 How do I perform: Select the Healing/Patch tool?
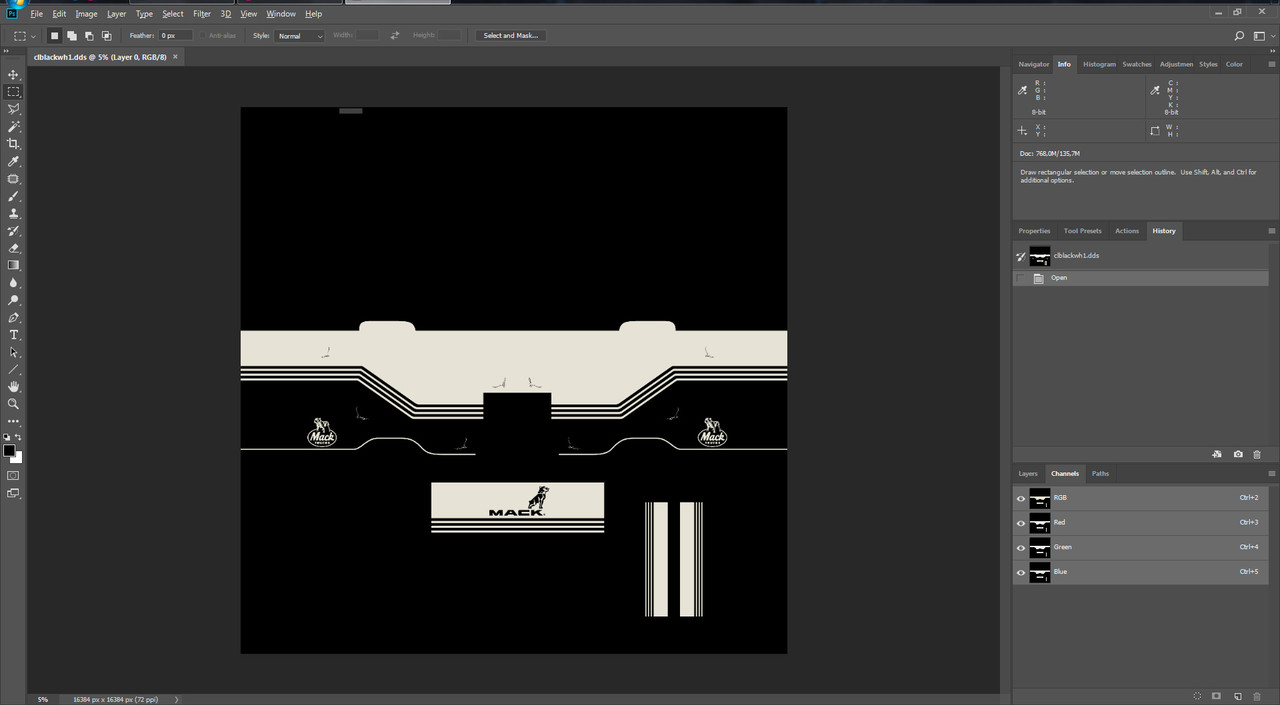pos(14,179)
